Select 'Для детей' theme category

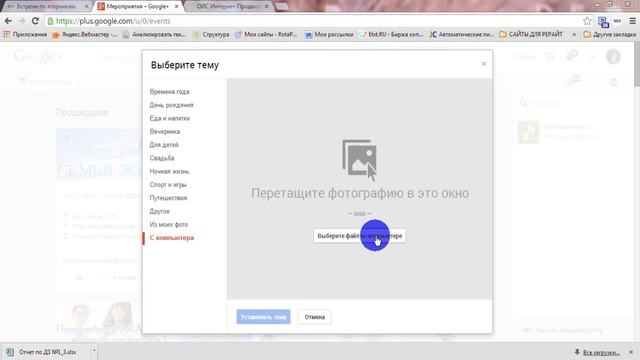[164, 145]
